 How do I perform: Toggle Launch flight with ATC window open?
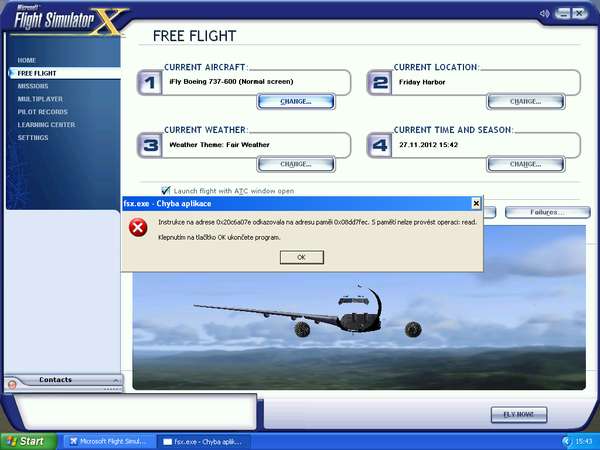click(165, 190)
